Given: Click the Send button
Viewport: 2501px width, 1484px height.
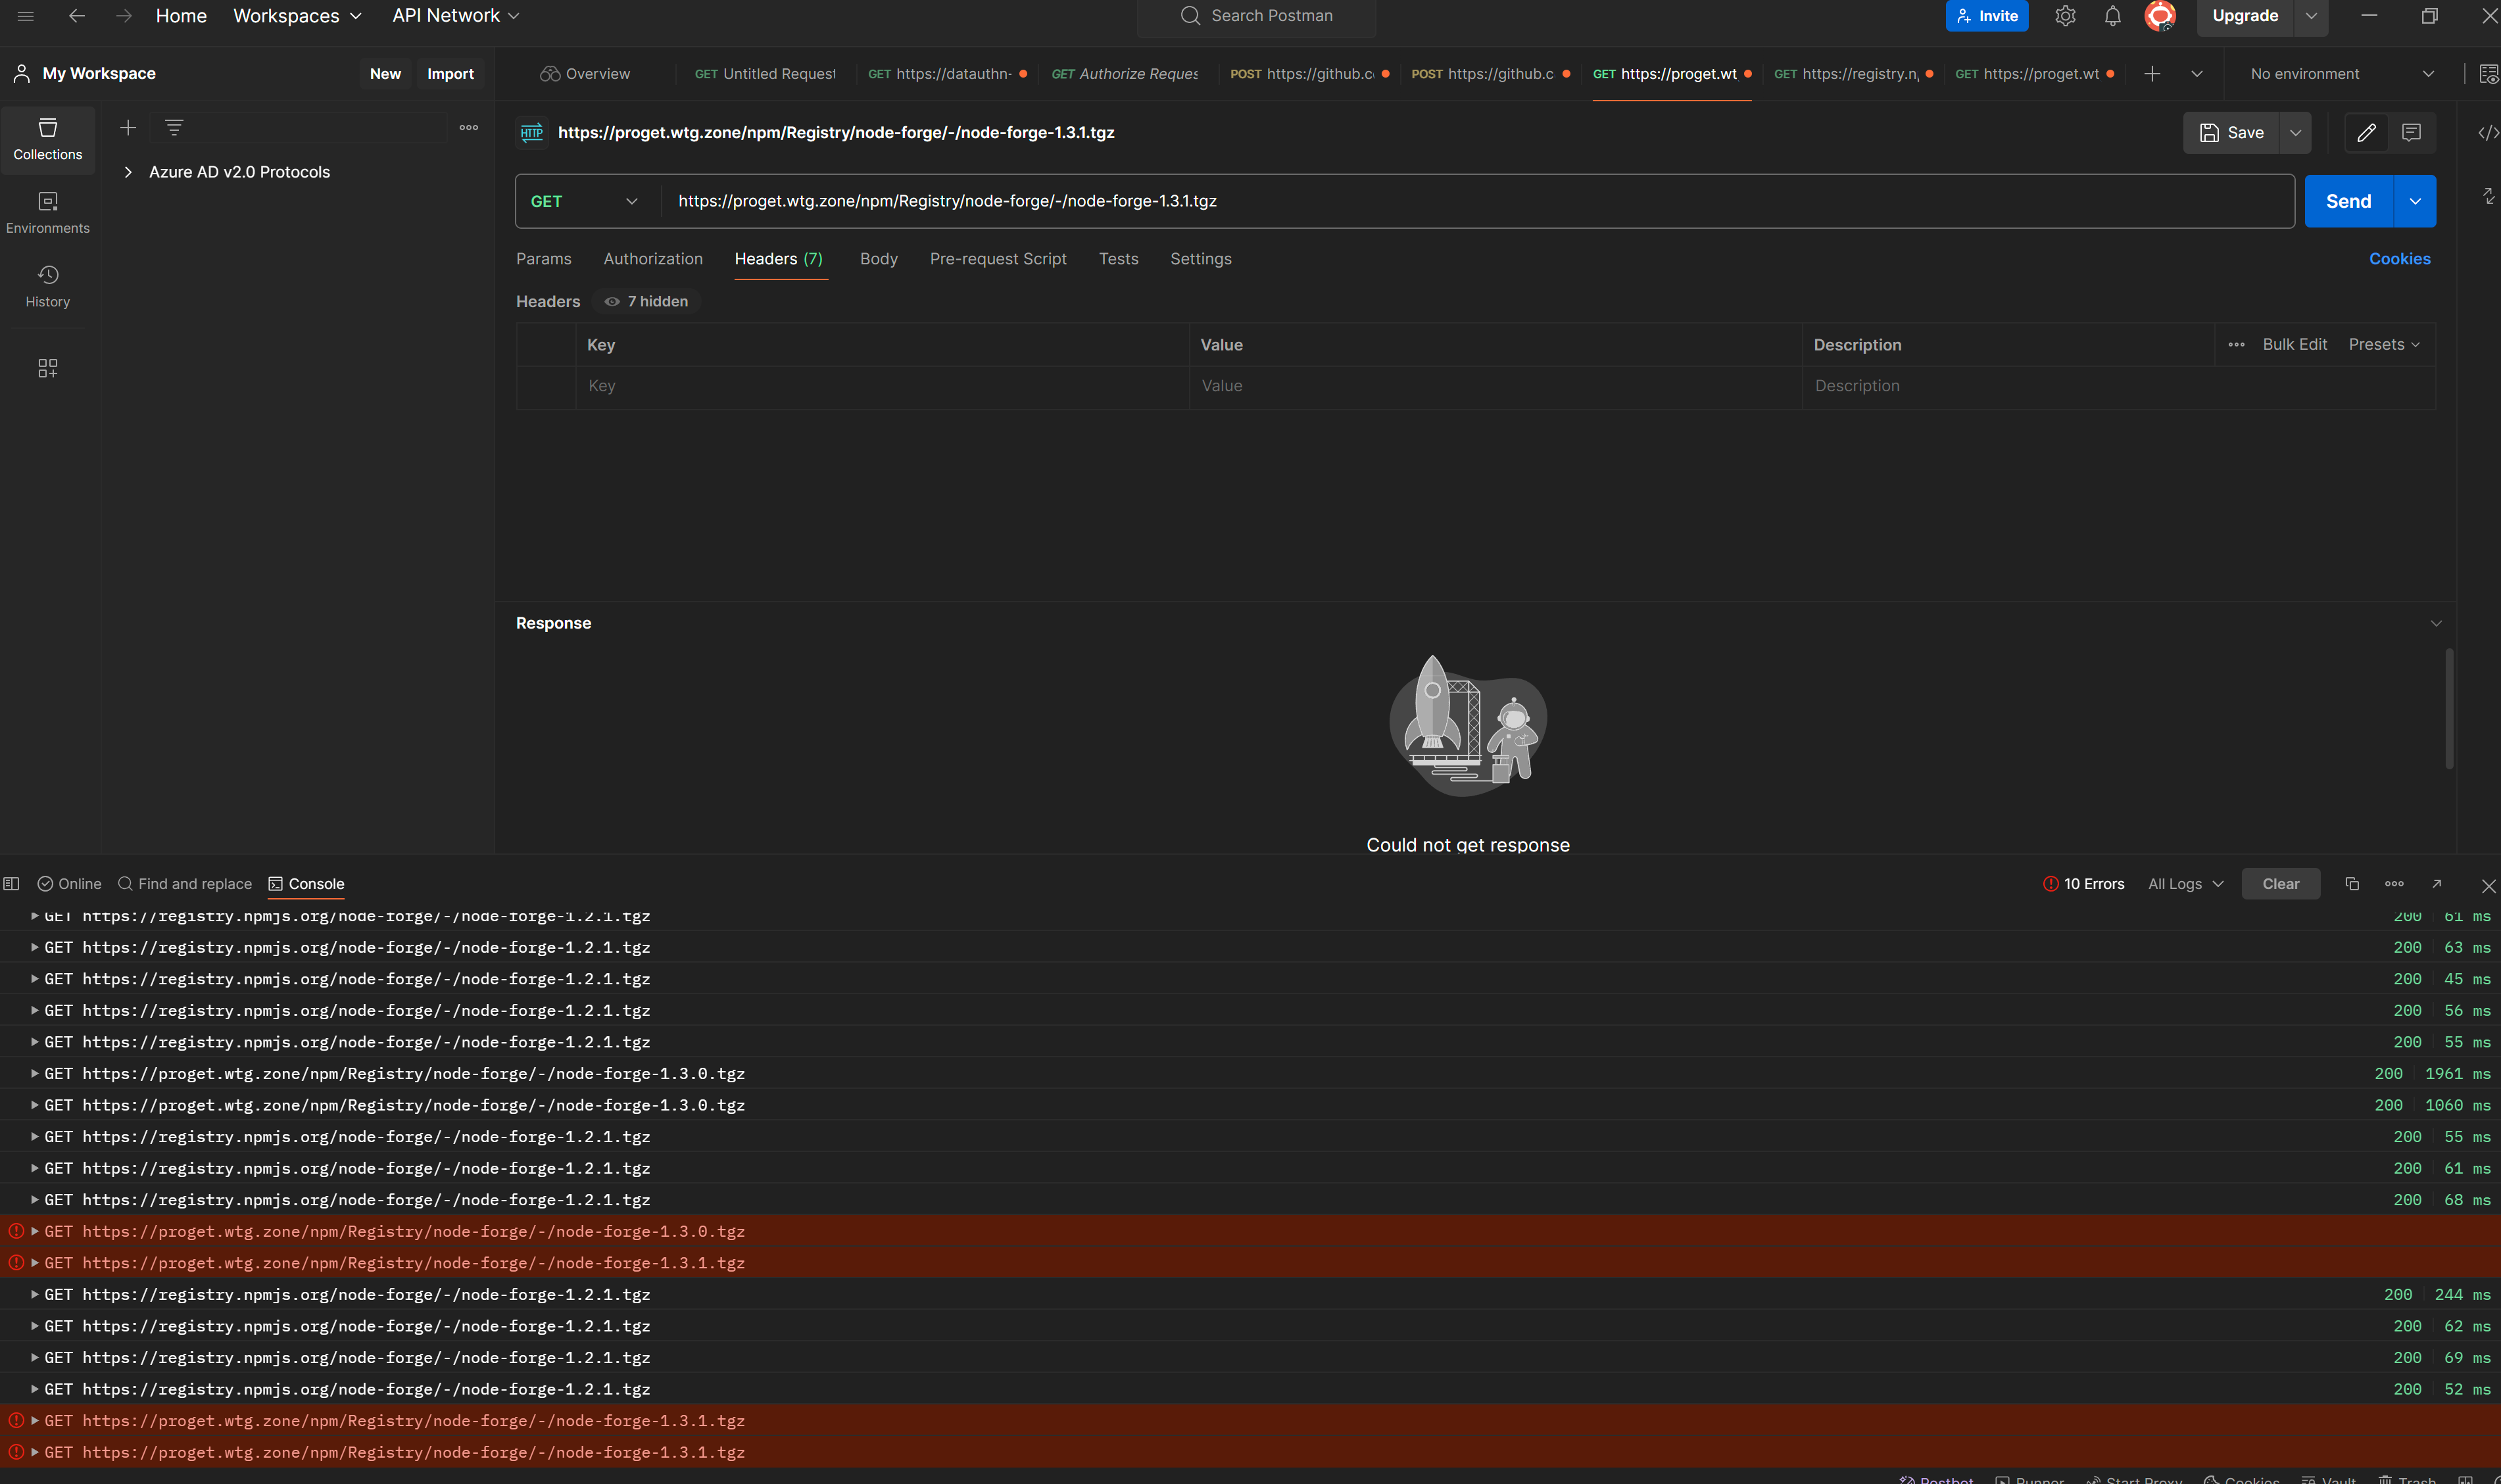Looking at the screenshot, I should click(x=2348, y=201).
